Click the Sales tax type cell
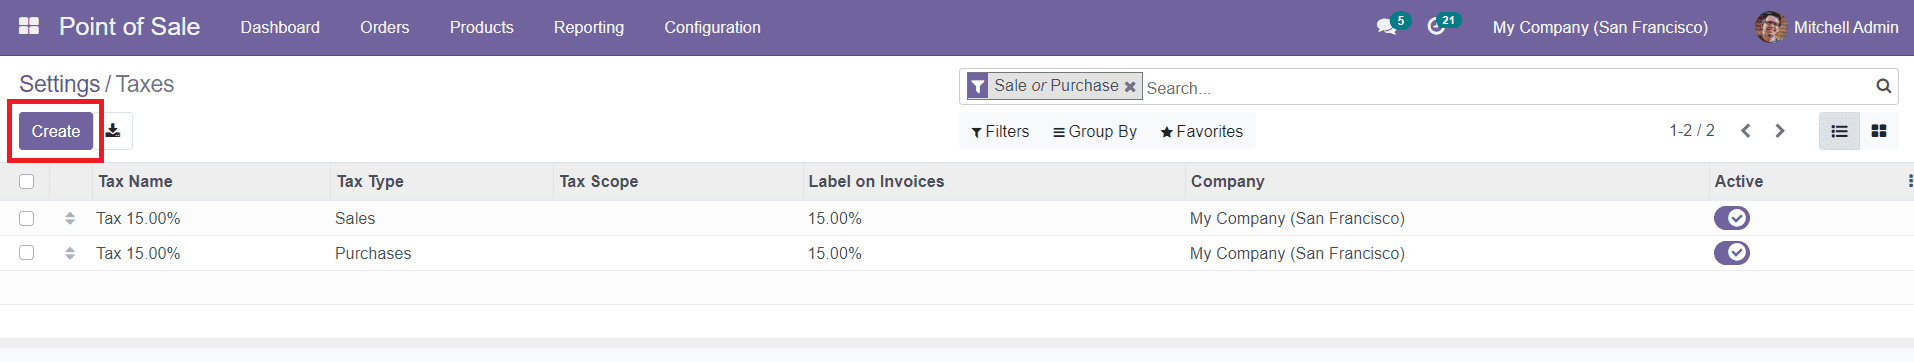 coord(355,218)
